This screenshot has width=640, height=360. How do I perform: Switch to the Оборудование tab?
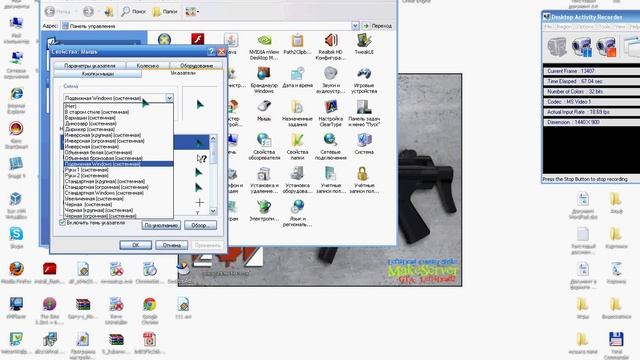(x=196, y=65)
